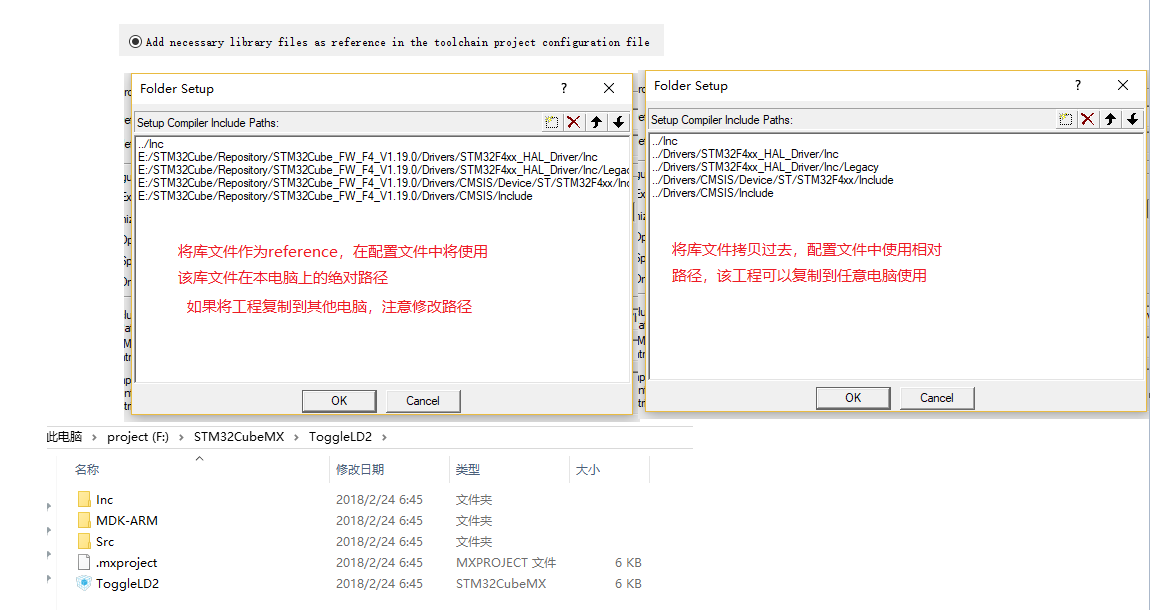Select E:/ path with CMSIS/Device/ST in left list
This screenshot has height=610, width=1150.
(x=384, y=183)
